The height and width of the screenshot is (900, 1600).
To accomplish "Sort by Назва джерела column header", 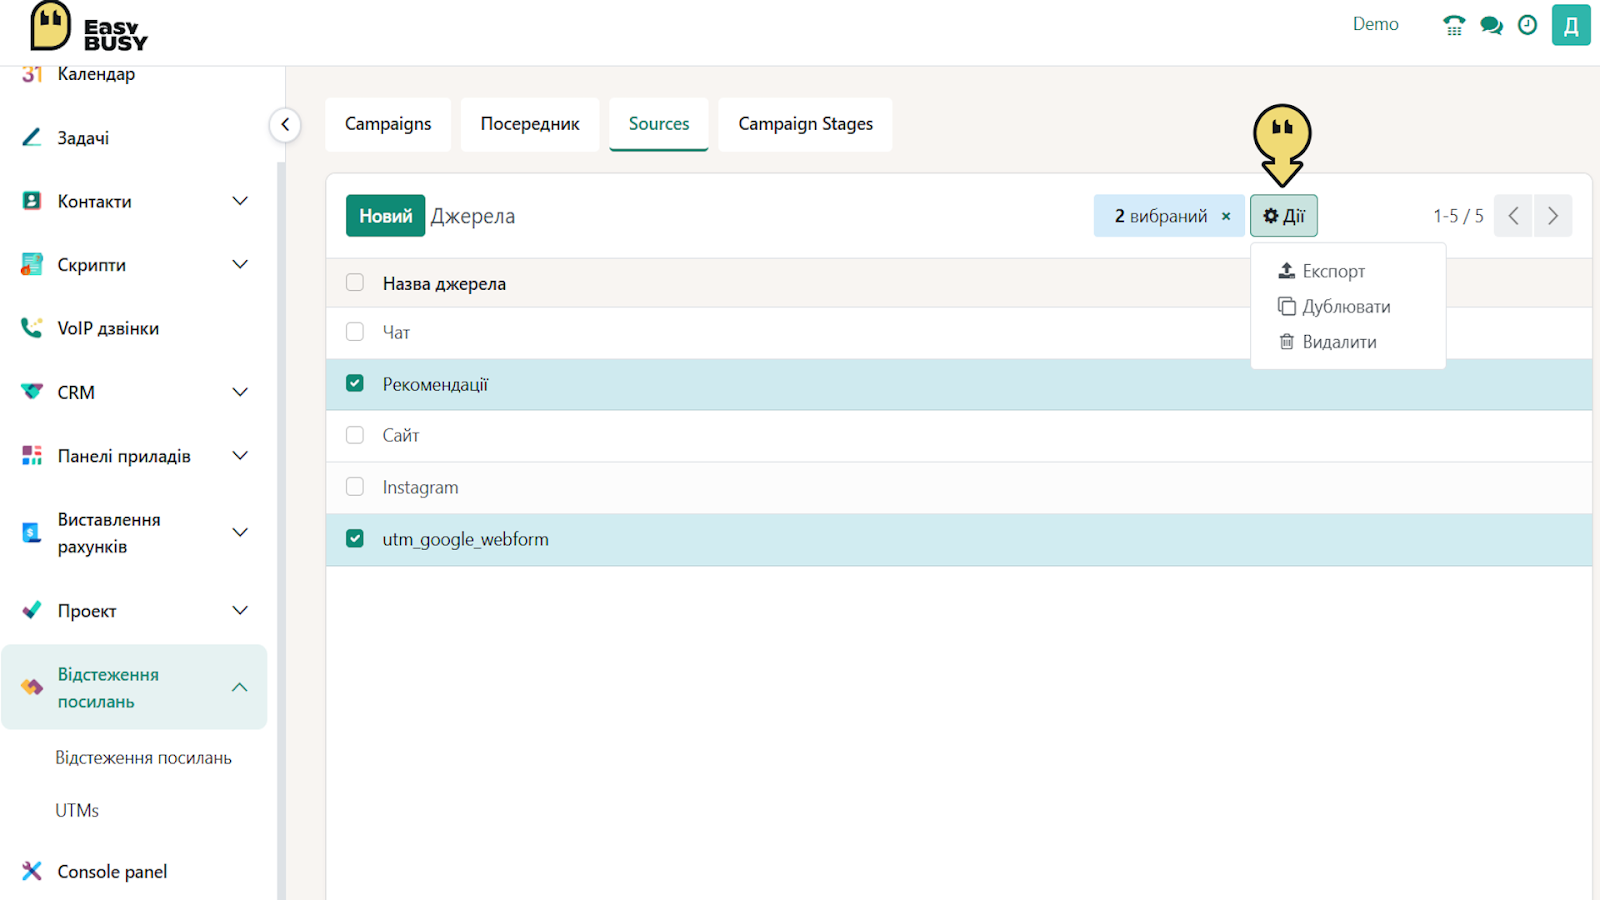I will tap(444, 284).
